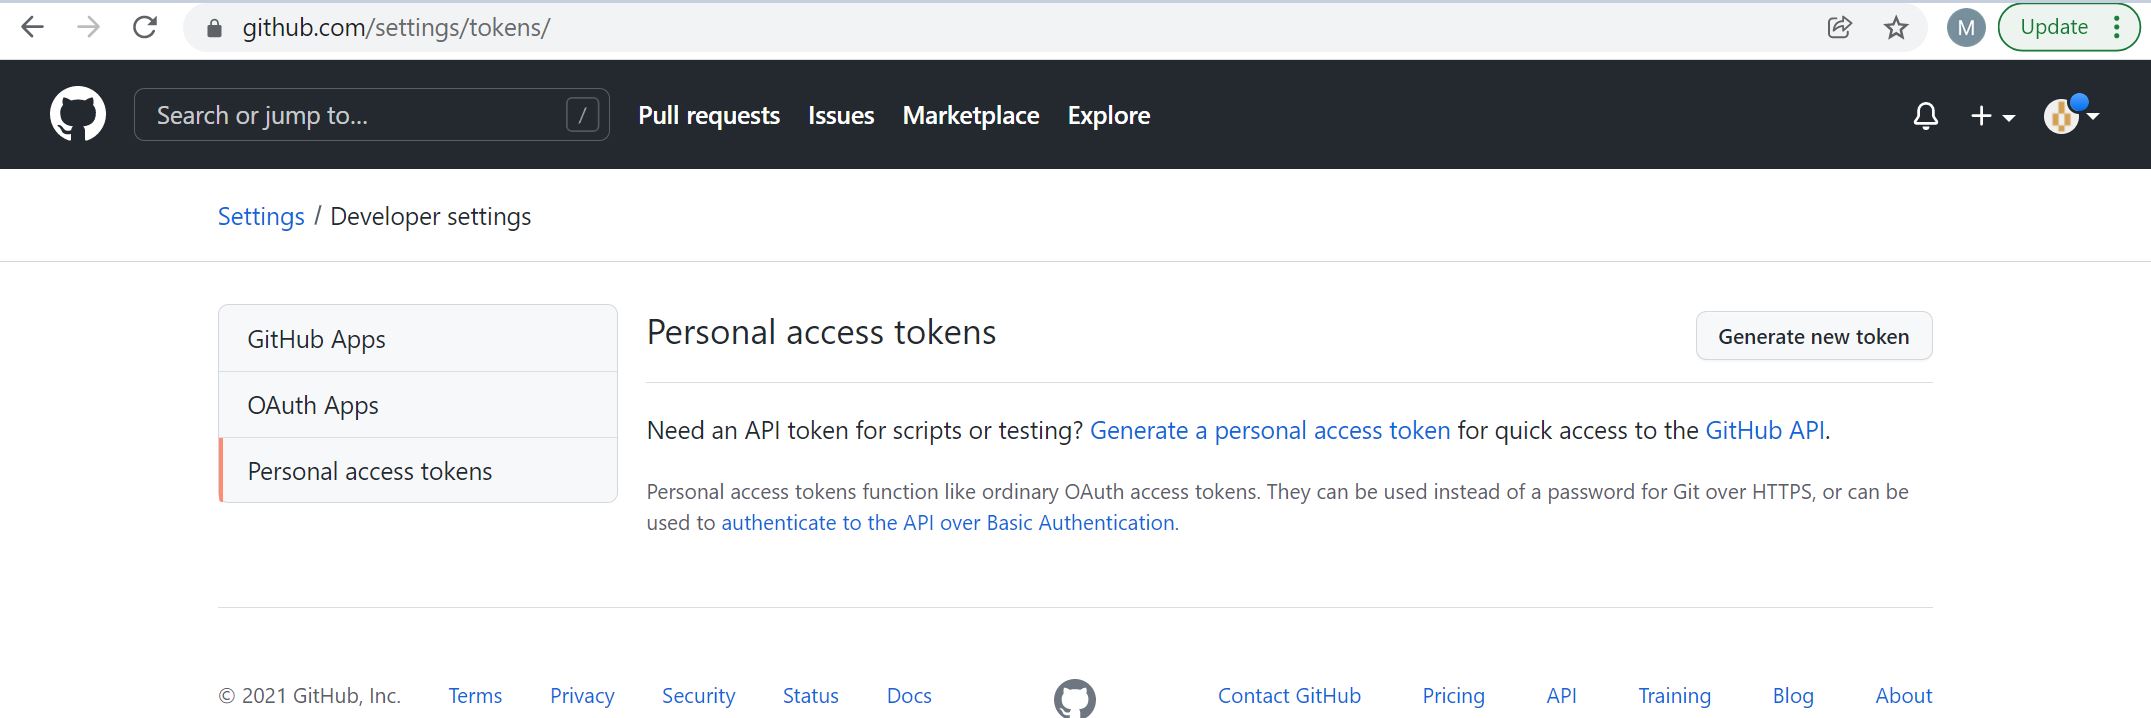Follow Generate a personal access token link
The height and width of the screenshot is (718, 2151).
[x=1270, y=430]
